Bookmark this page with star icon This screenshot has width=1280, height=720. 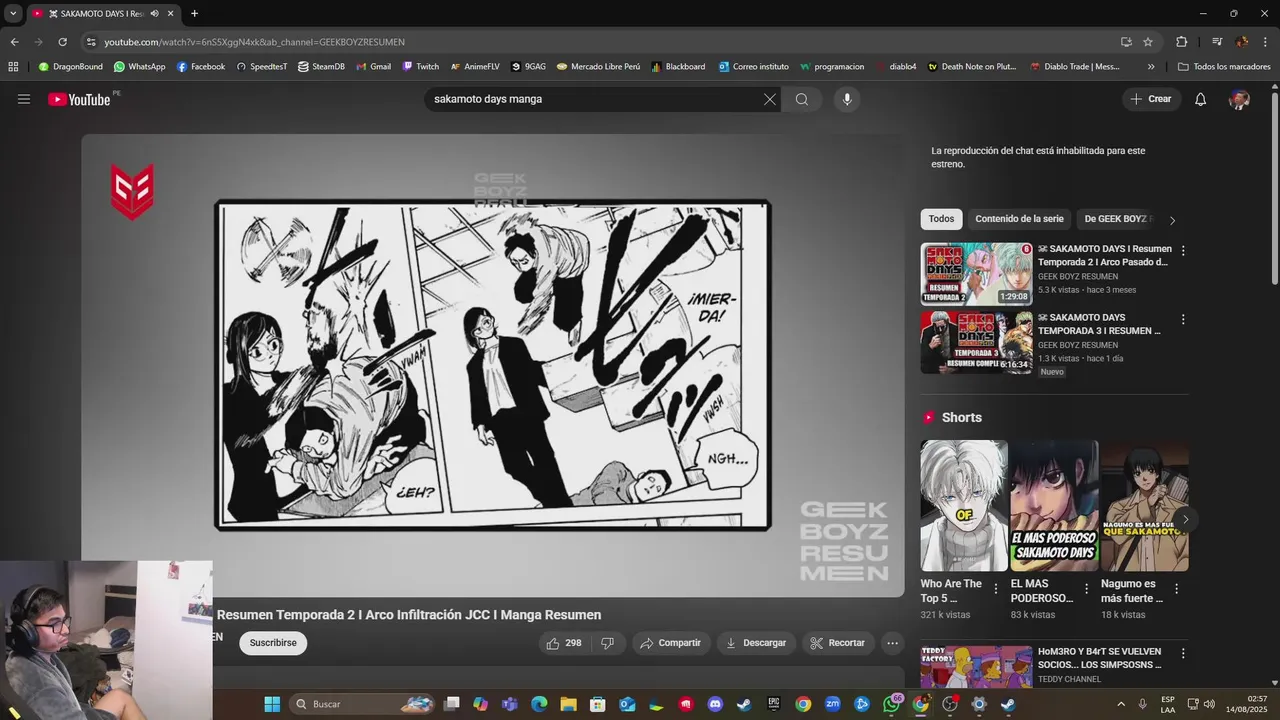point(1148,42)
